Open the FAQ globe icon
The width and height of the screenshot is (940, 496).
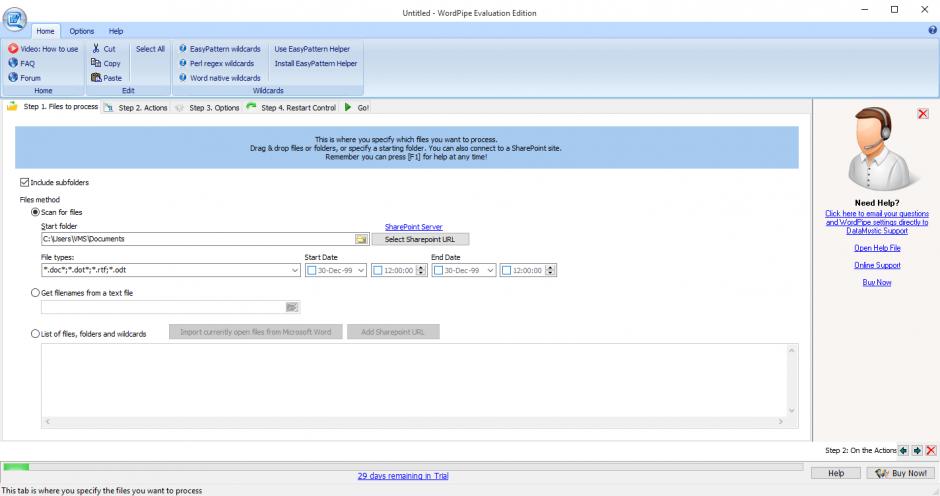coord(13,63)
